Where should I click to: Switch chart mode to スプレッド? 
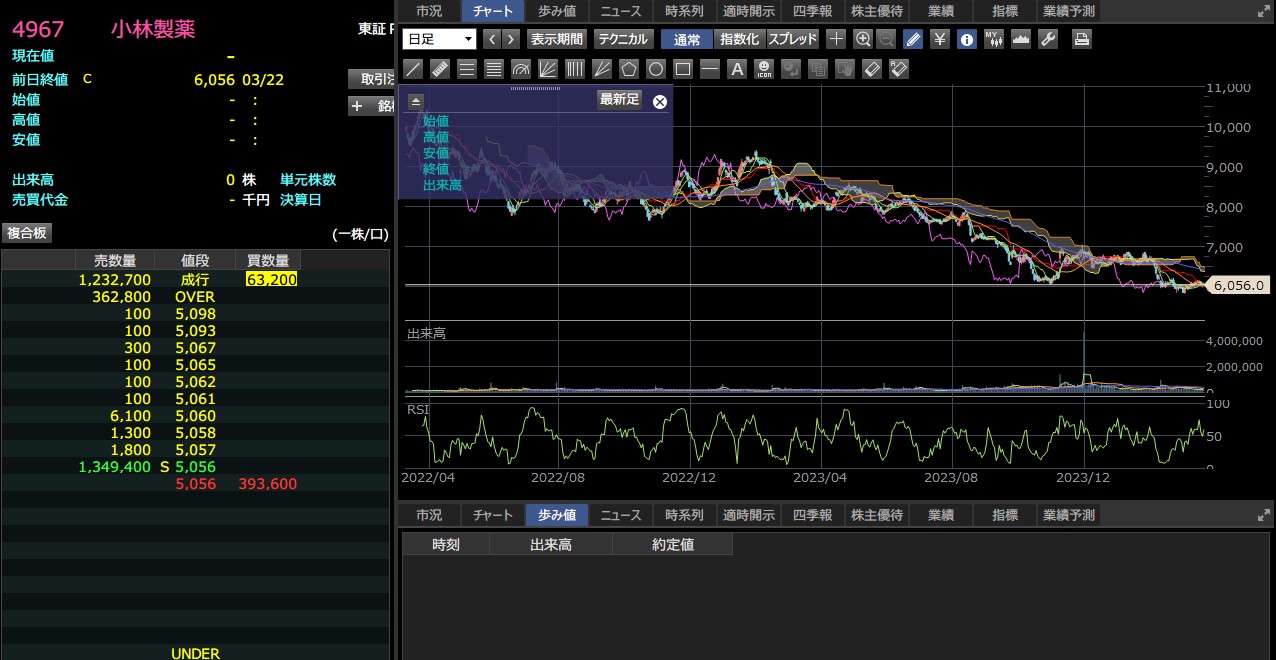pyautogui.click(x=793, y=39)
